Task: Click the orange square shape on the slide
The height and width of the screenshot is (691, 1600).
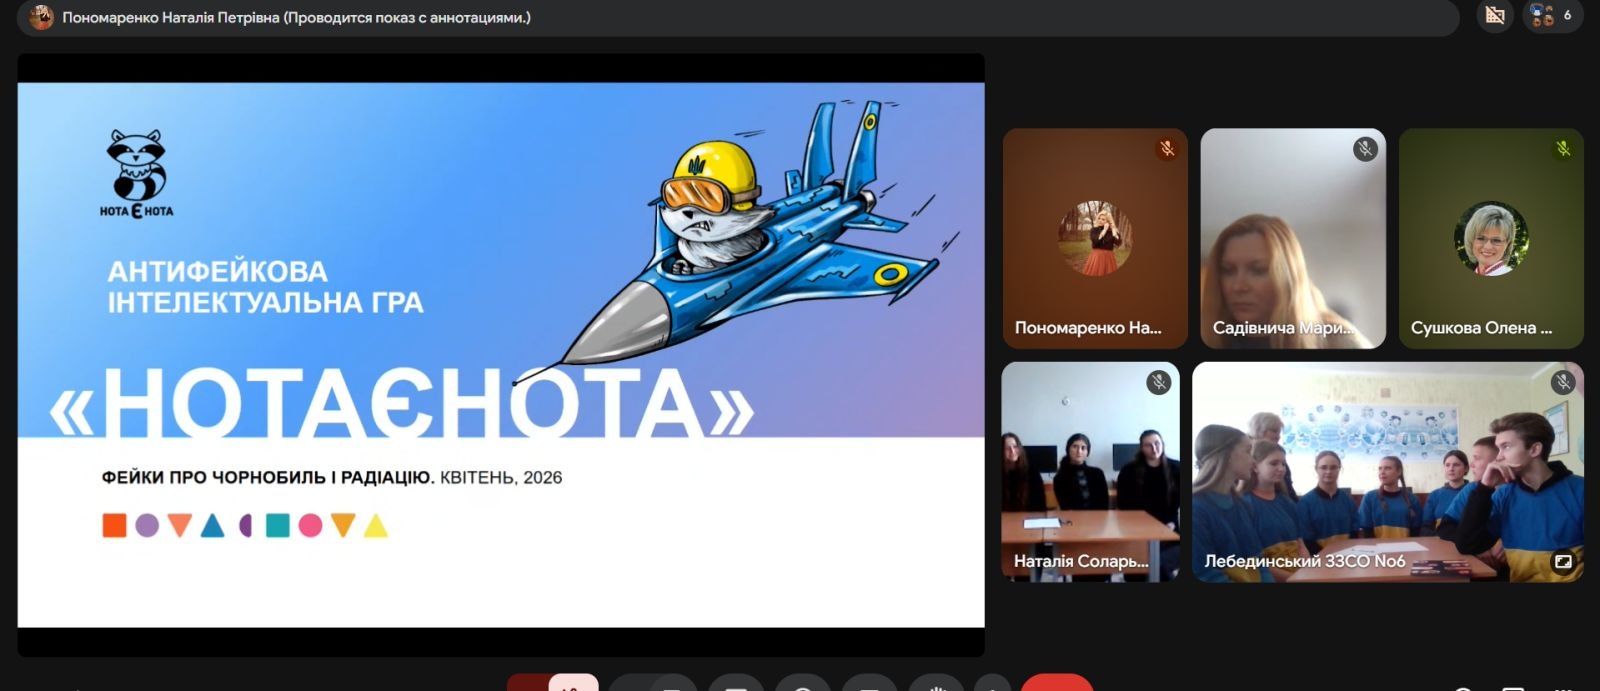Action: coord(114,525)
